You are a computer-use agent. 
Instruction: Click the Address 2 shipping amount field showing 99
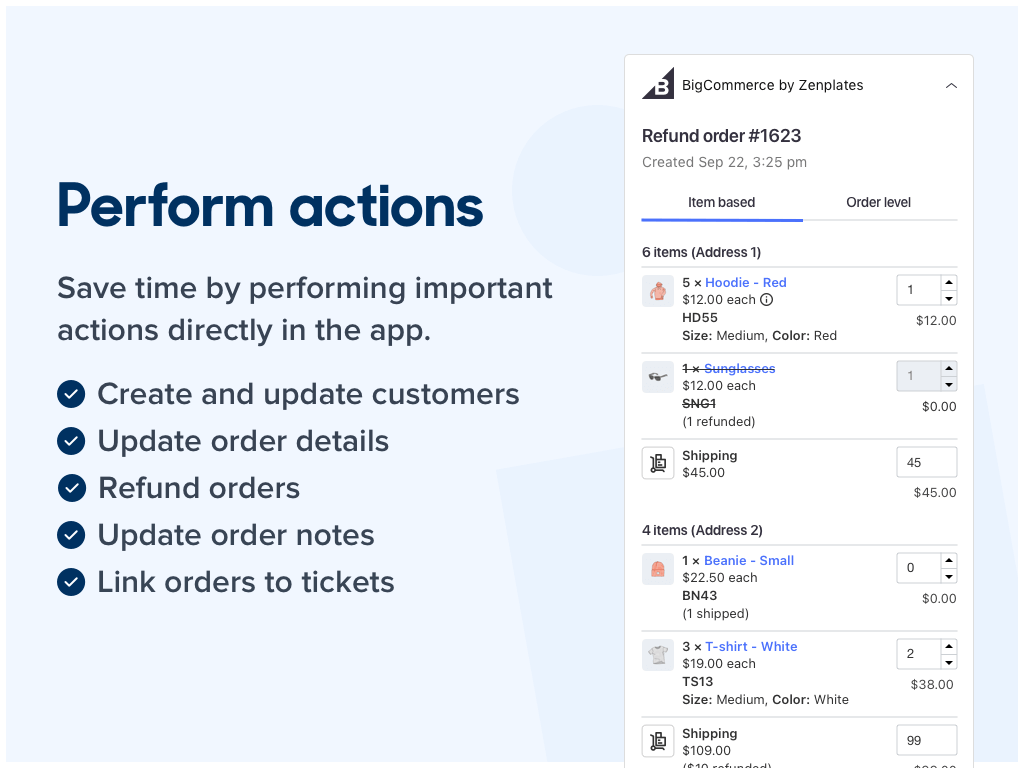pos(926,740)
